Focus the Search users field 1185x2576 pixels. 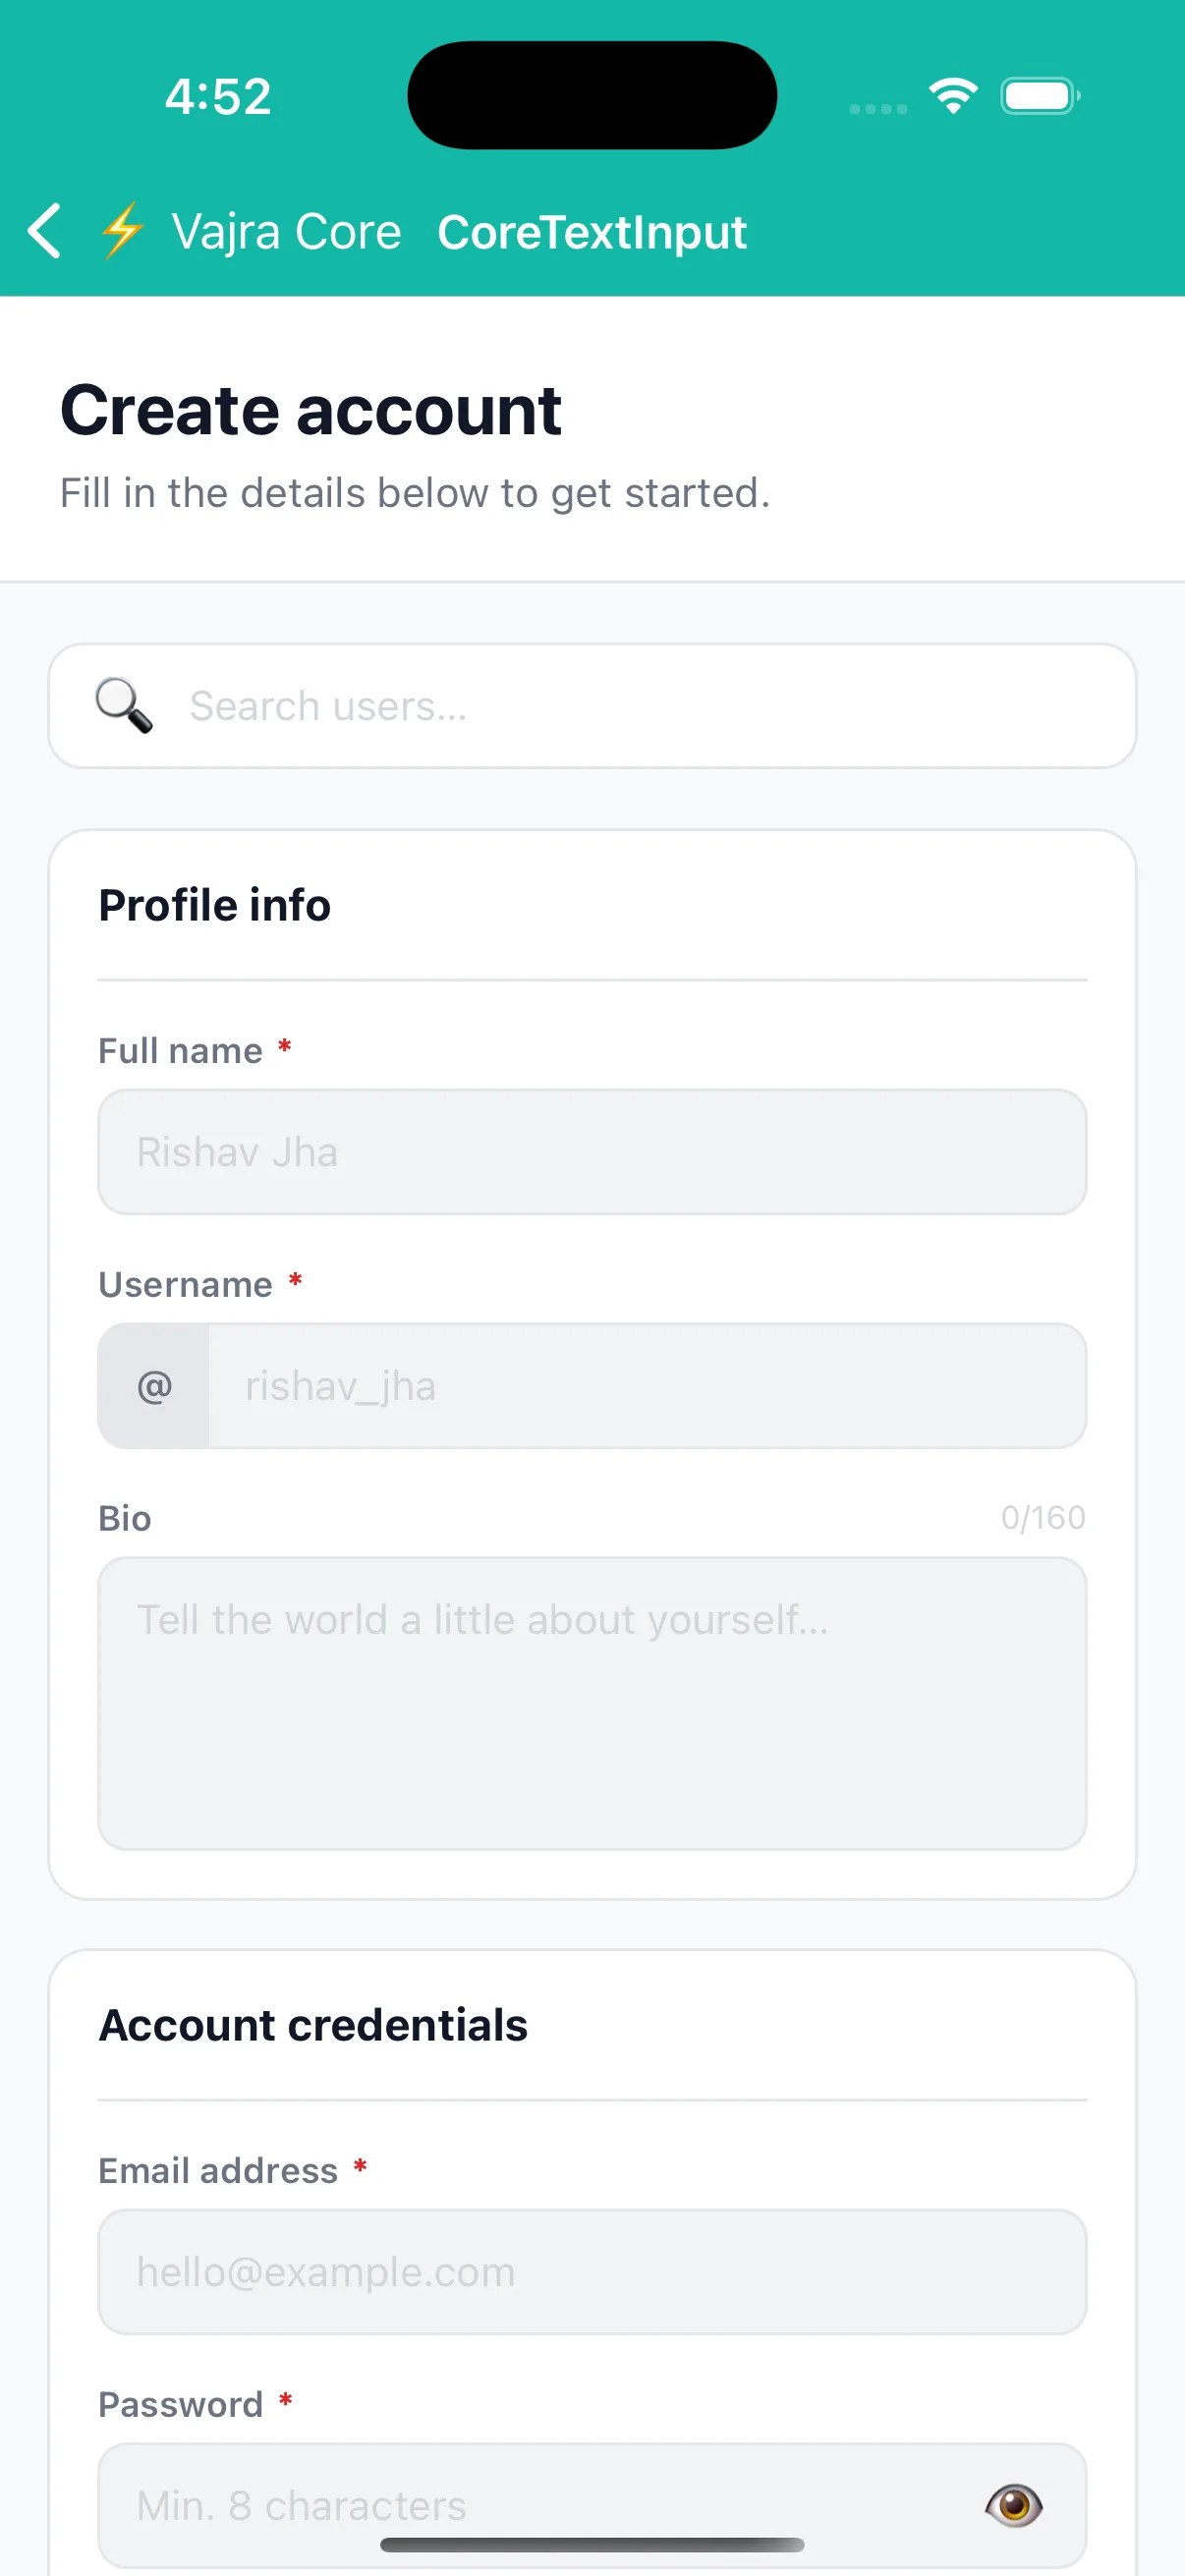[592, 706]
